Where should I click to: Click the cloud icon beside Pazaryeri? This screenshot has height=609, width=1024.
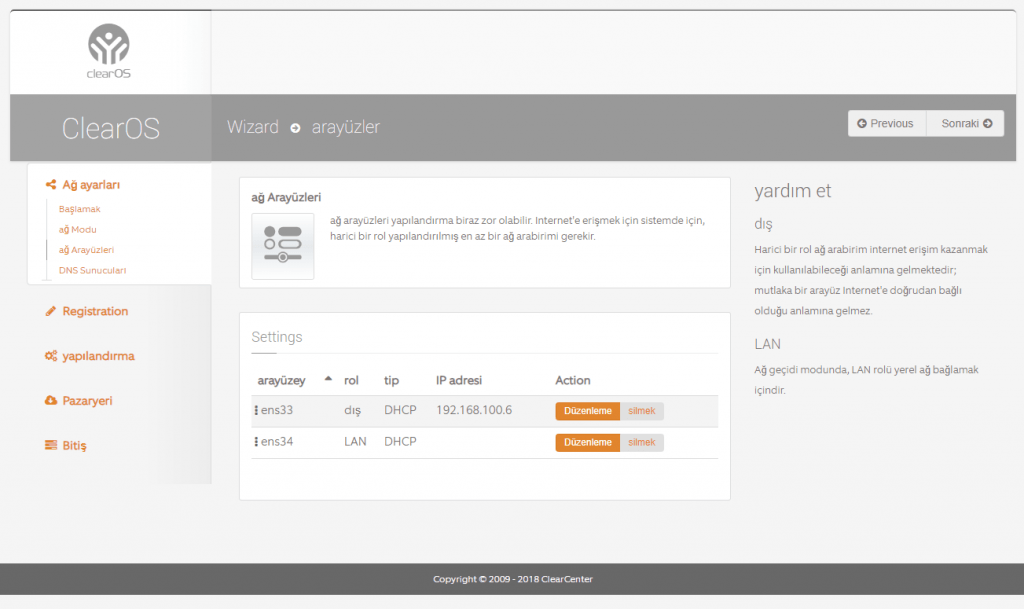click(x=51, y=400)
